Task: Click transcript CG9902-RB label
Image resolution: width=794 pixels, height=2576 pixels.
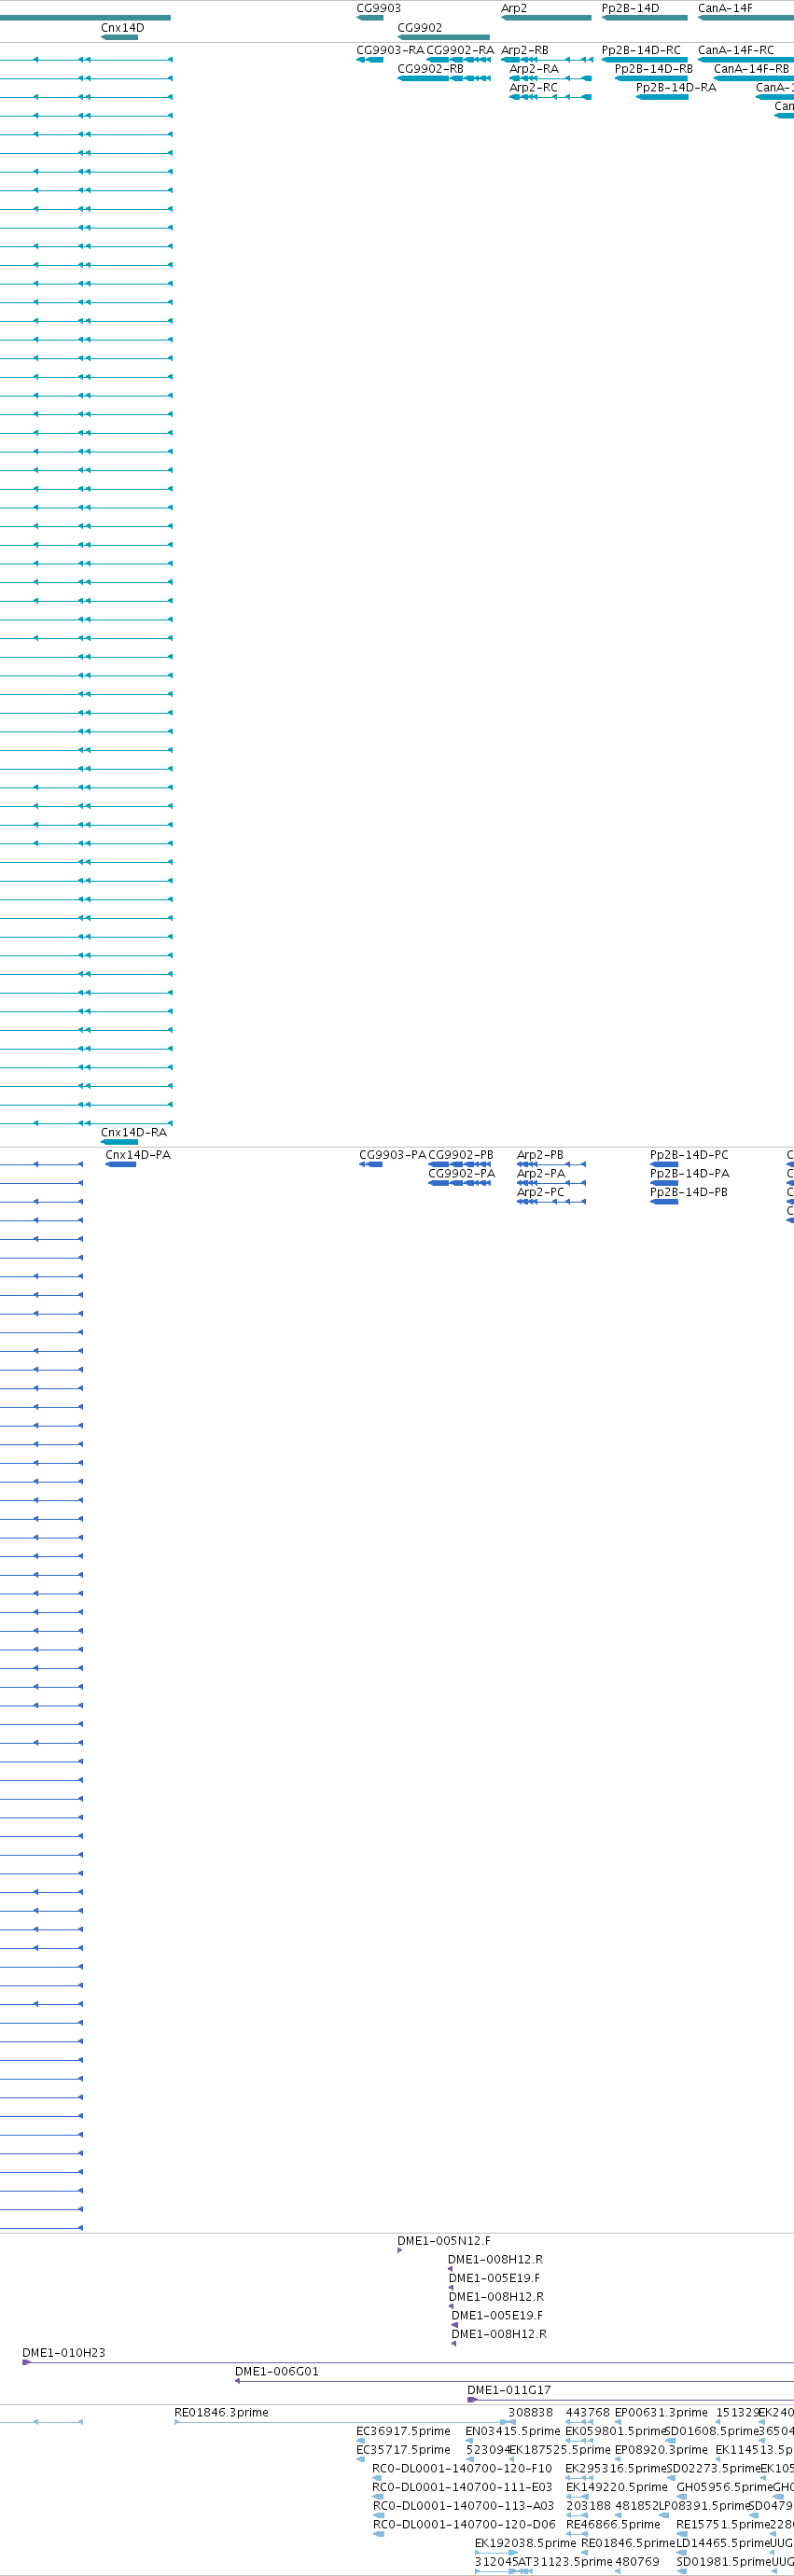Action: [430, 69]
